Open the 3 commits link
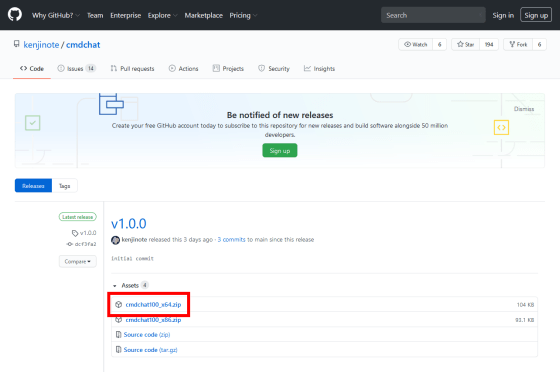This screenshot has width=560, height=372. (231, 240)
